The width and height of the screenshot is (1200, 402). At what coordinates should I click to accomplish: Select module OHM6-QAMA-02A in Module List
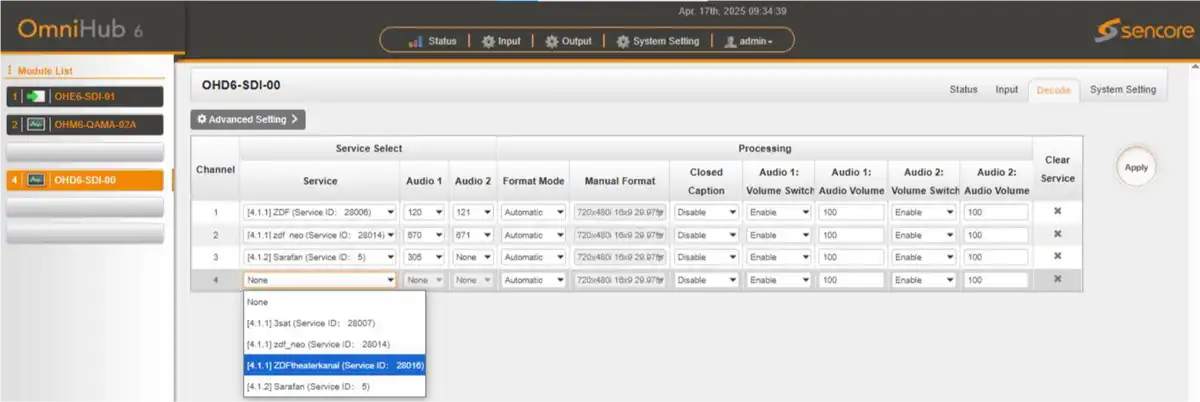click(x=85, y=125)
